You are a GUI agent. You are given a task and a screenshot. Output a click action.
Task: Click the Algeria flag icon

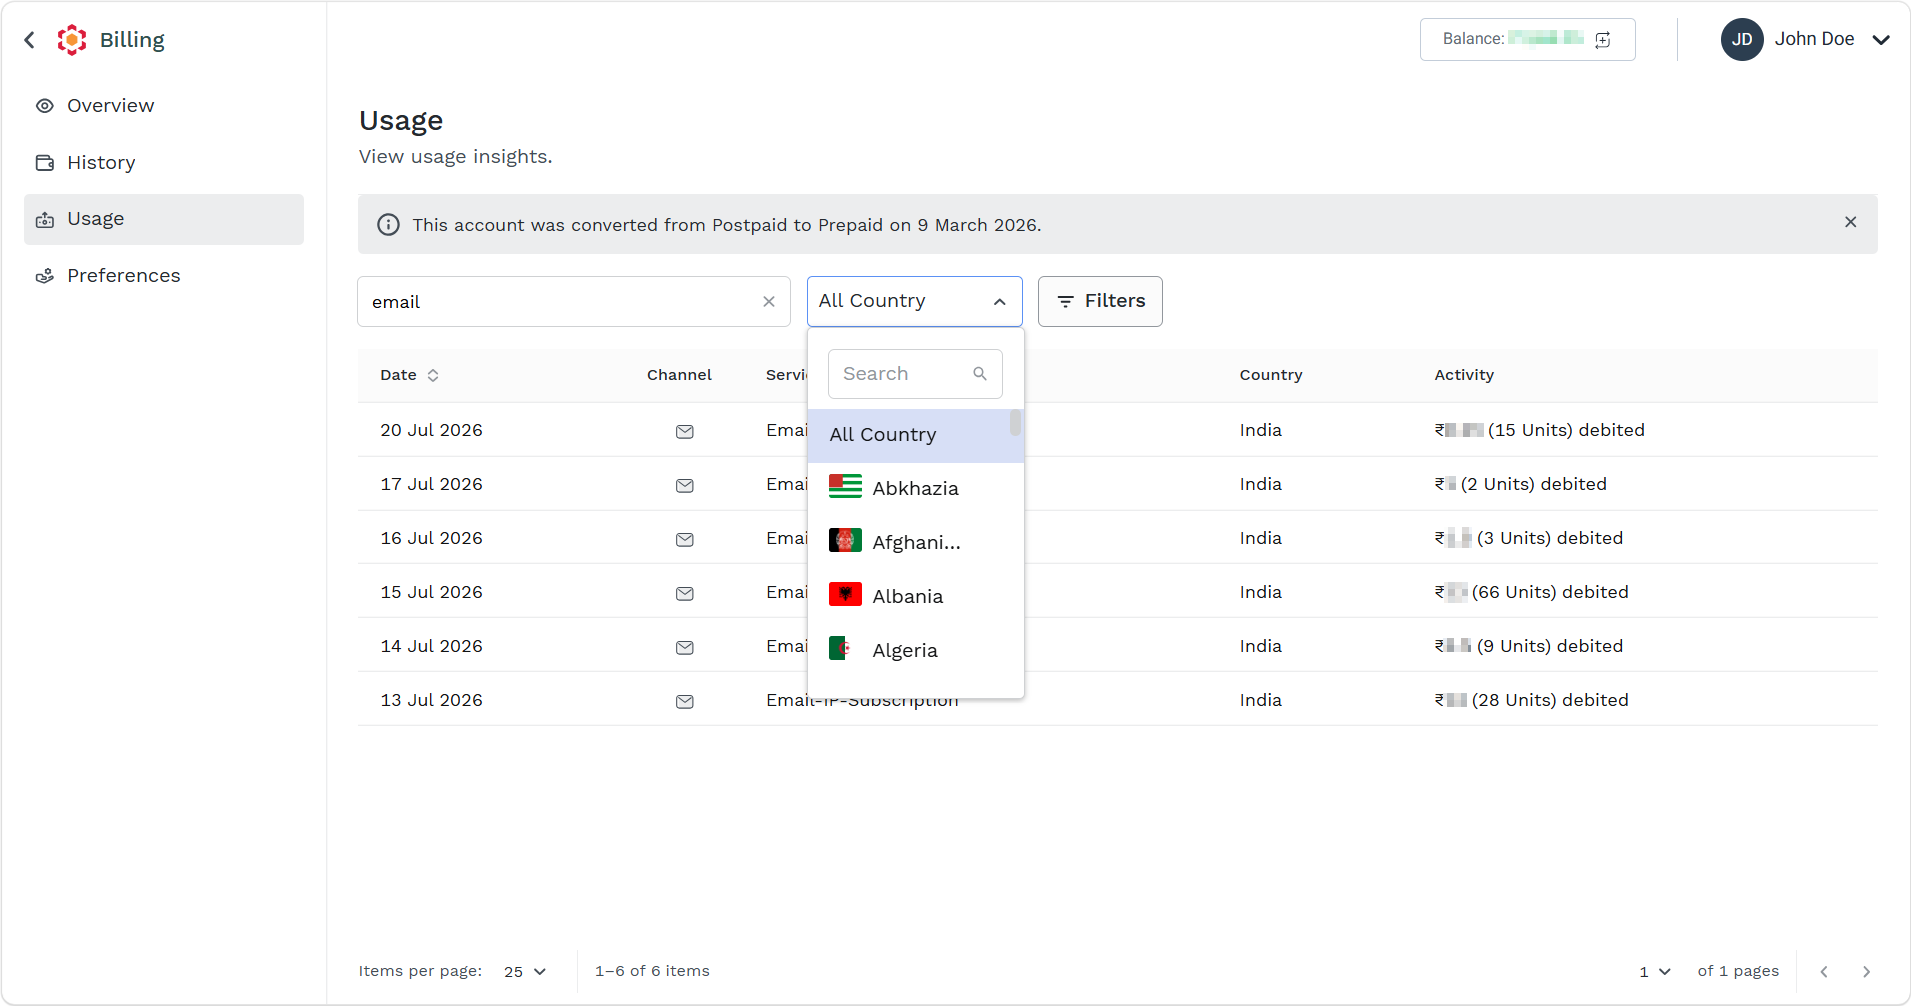click(x=845, y=649)
